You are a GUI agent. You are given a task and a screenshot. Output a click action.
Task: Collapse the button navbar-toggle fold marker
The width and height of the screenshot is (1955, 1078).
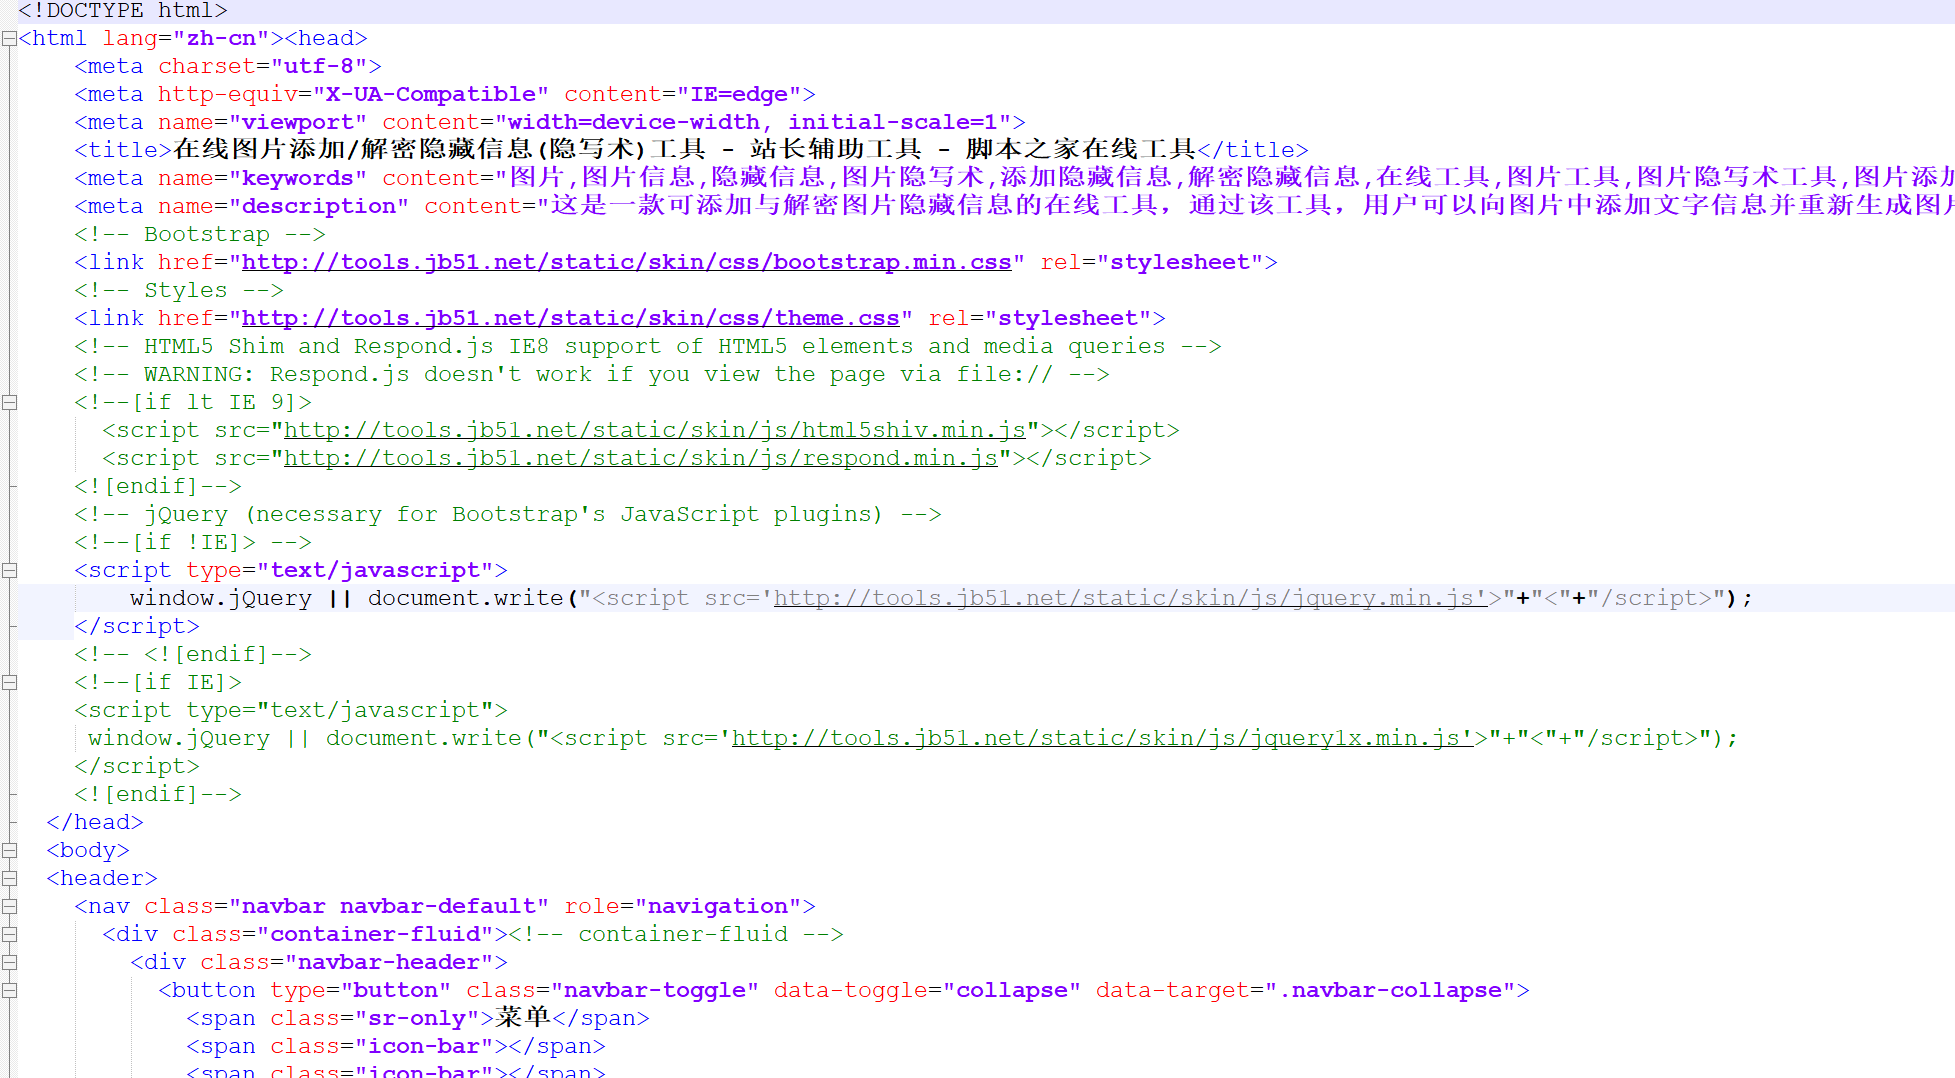pyautogui.click(x=9, y=991)
